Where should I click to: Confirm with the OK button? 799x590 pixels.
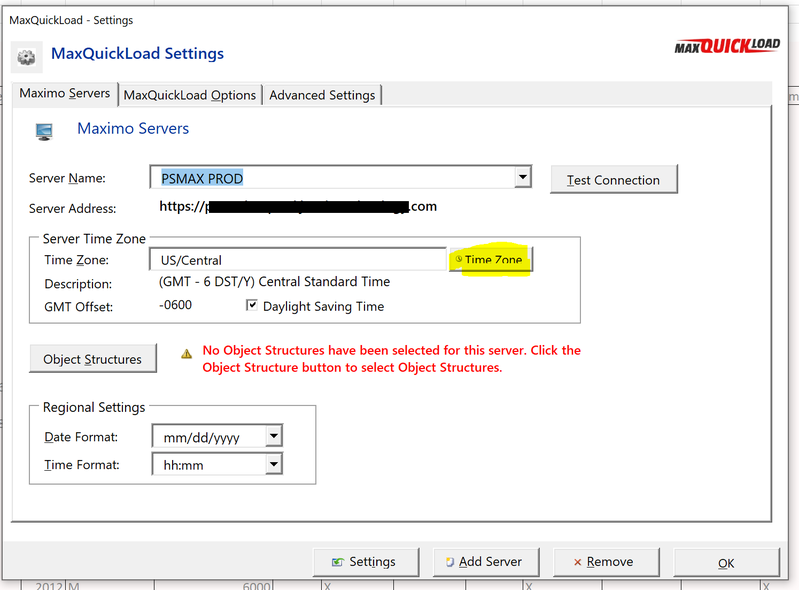click(727, 562)
